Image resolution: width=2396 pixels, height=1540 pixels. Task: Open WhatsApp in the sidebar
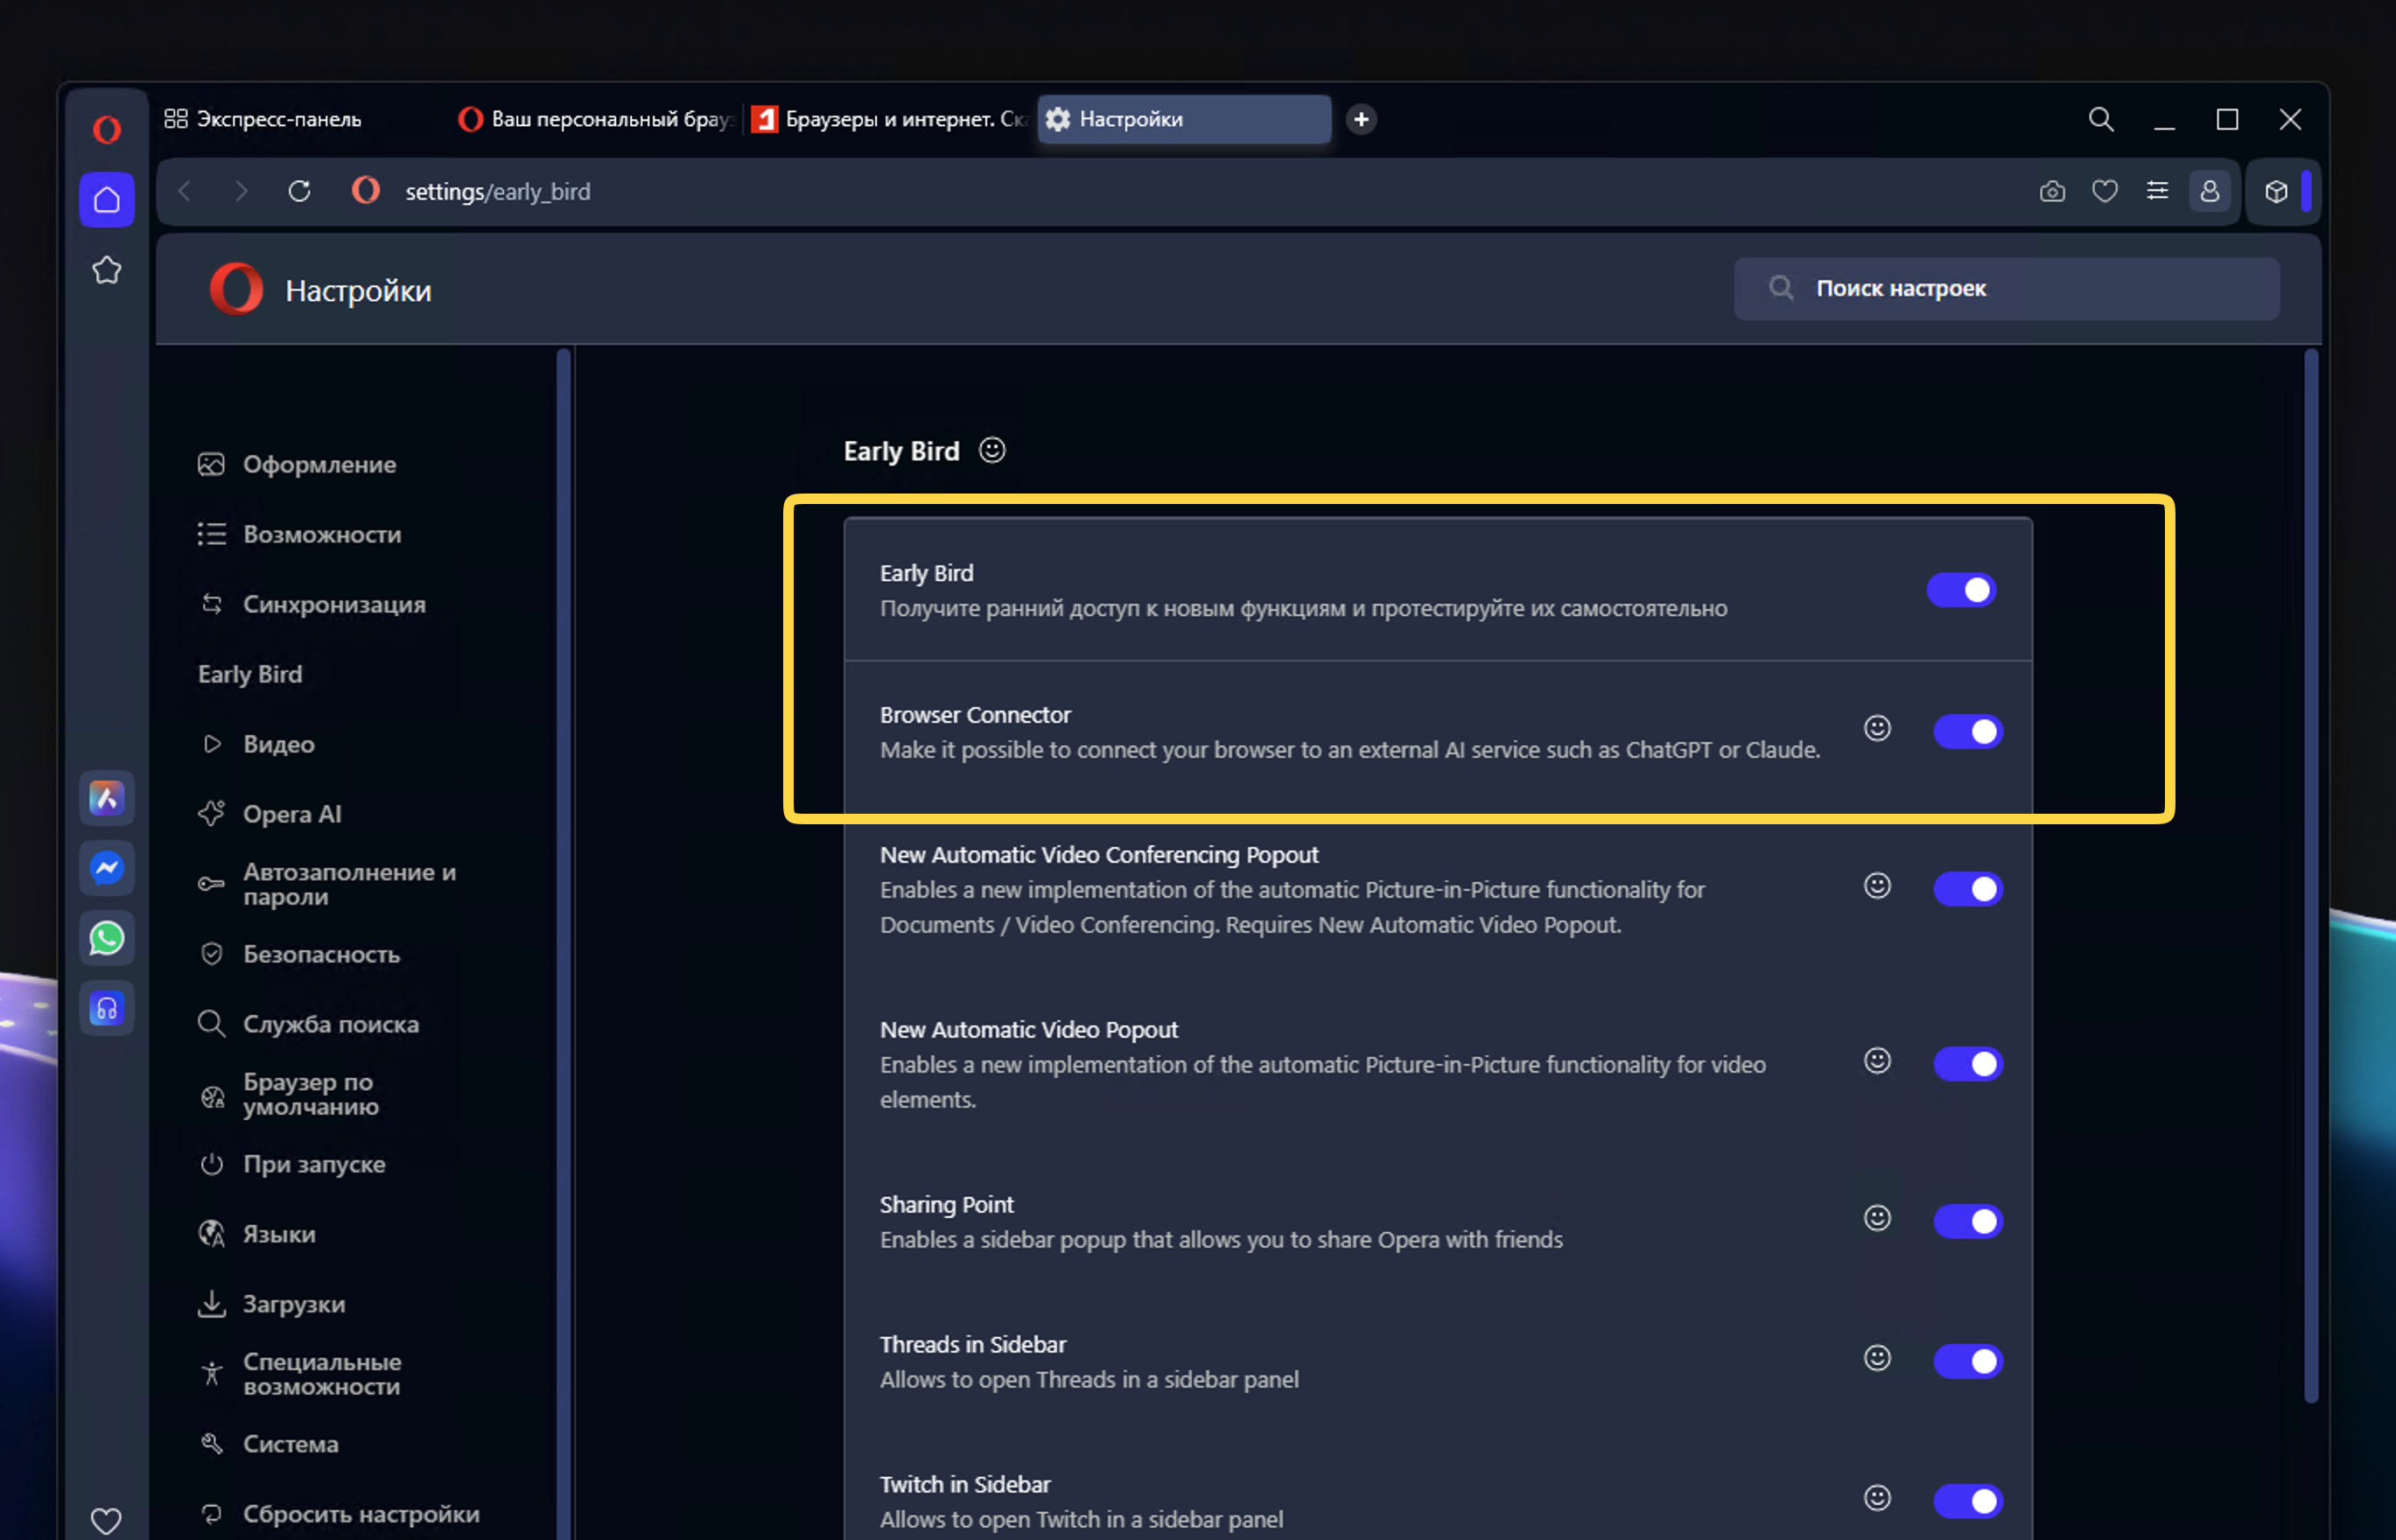[x=107, y=938]
